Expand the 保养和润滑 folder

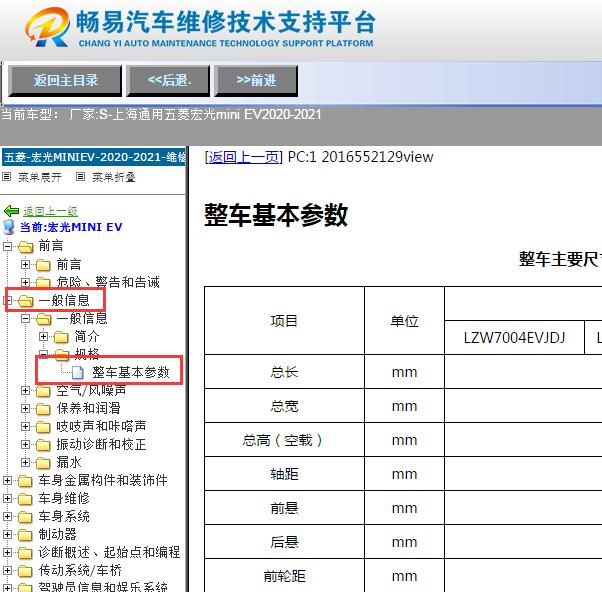point(25,408)
